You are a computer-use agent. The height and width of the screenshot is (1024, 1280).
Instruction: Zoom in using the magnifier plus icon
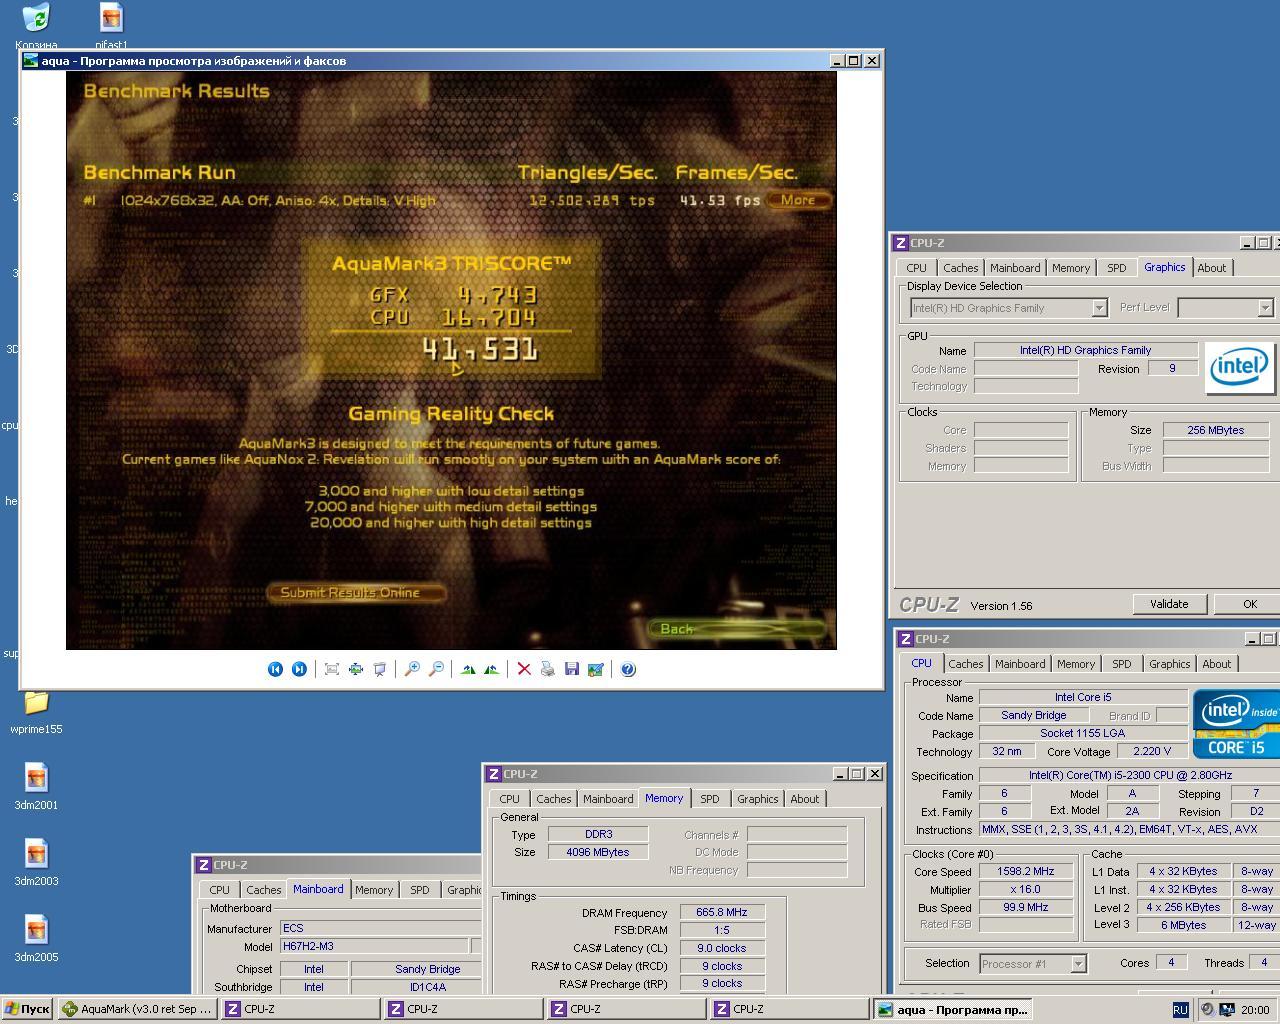pyautogui.click(x=412, y=669)
